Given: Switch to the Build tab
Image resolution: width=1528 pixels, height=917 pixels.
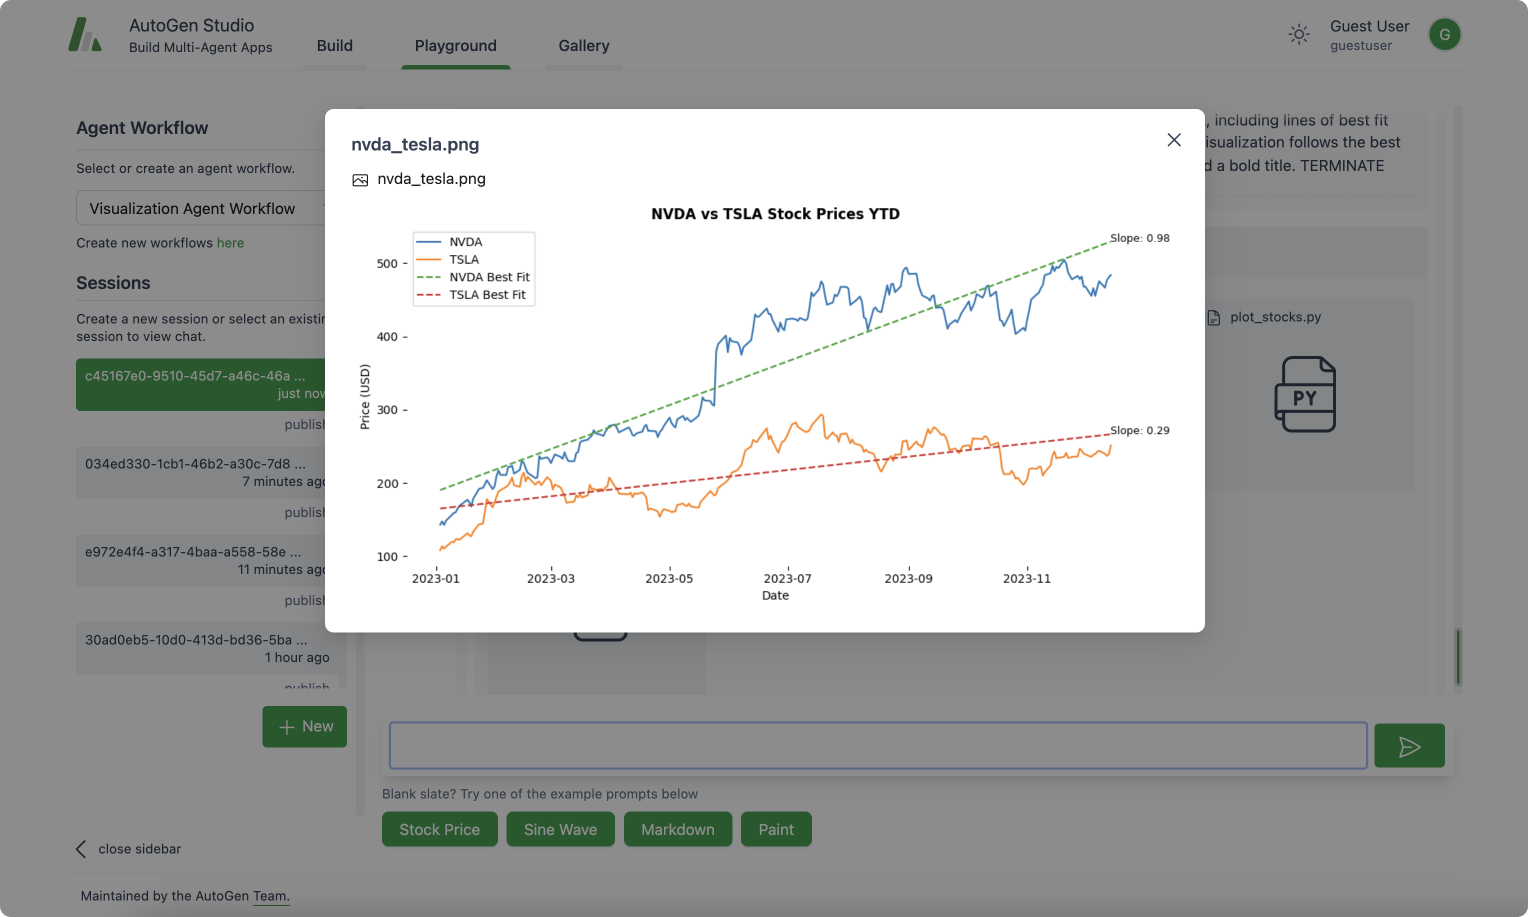Looking at the screenshot, I should pos(334,46).
